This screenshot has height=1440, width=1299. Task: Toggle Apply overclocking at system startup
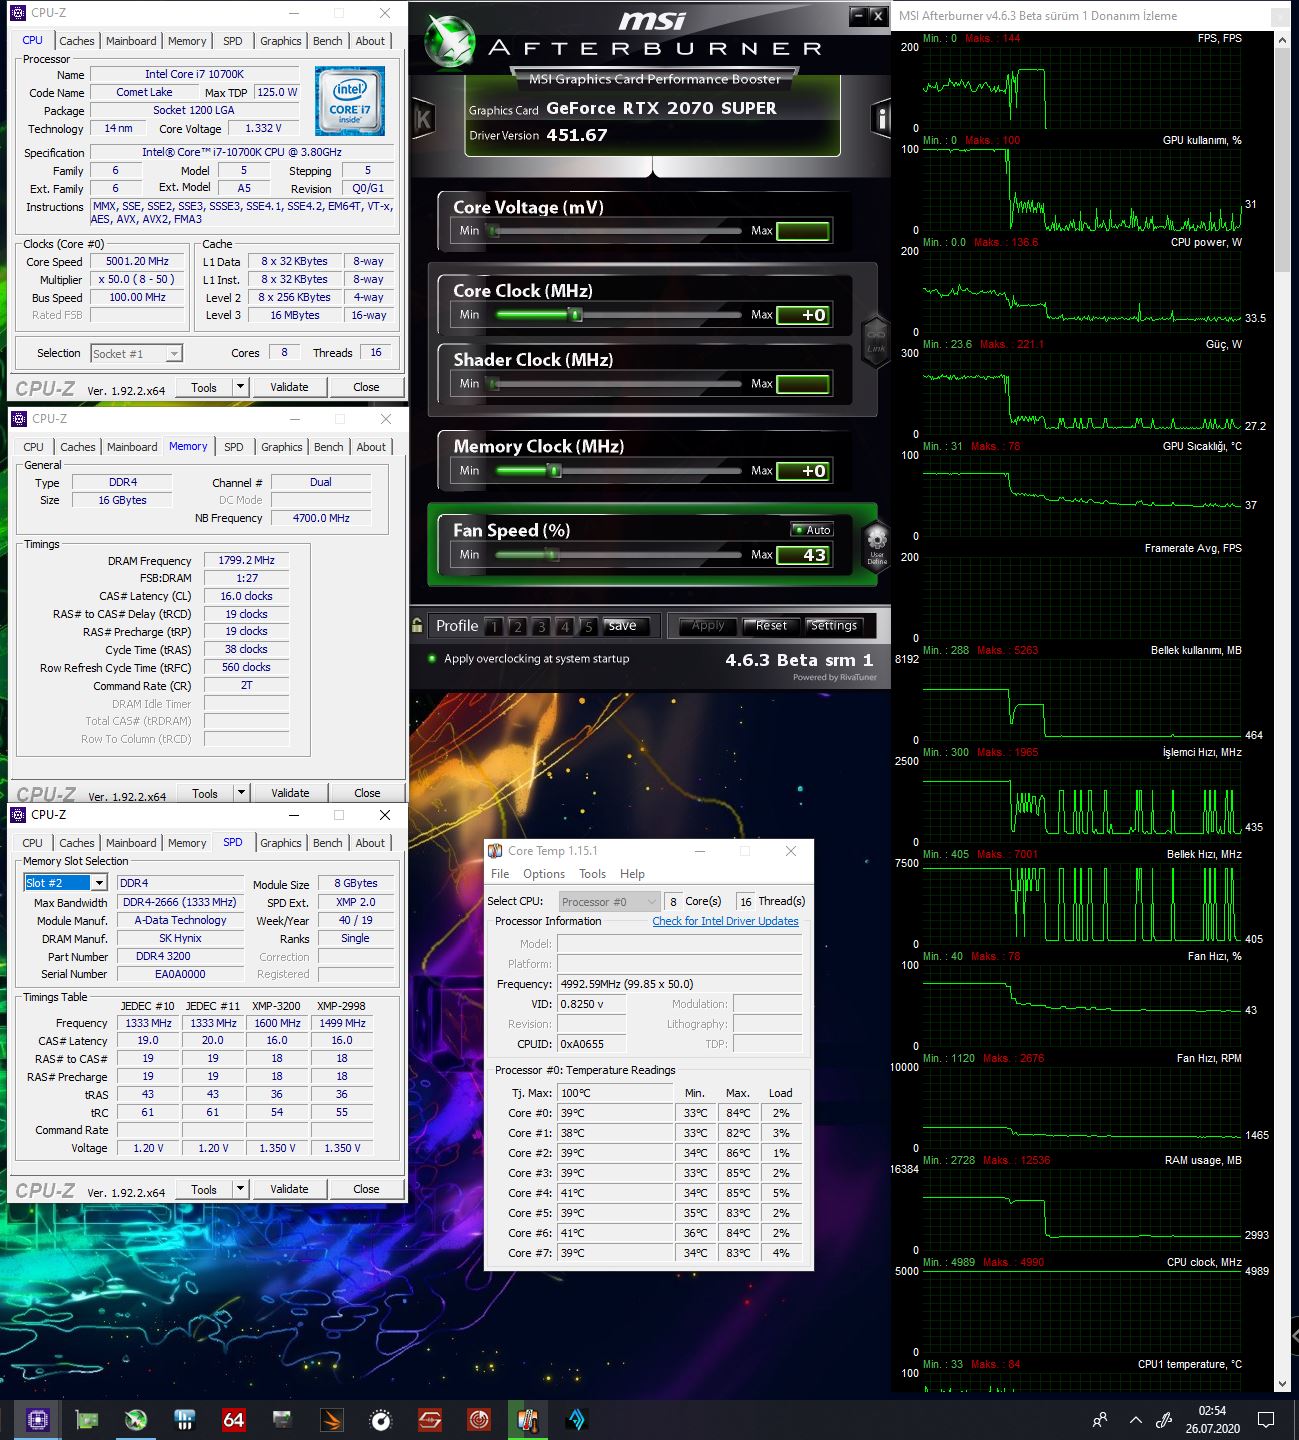coord(432,658)
